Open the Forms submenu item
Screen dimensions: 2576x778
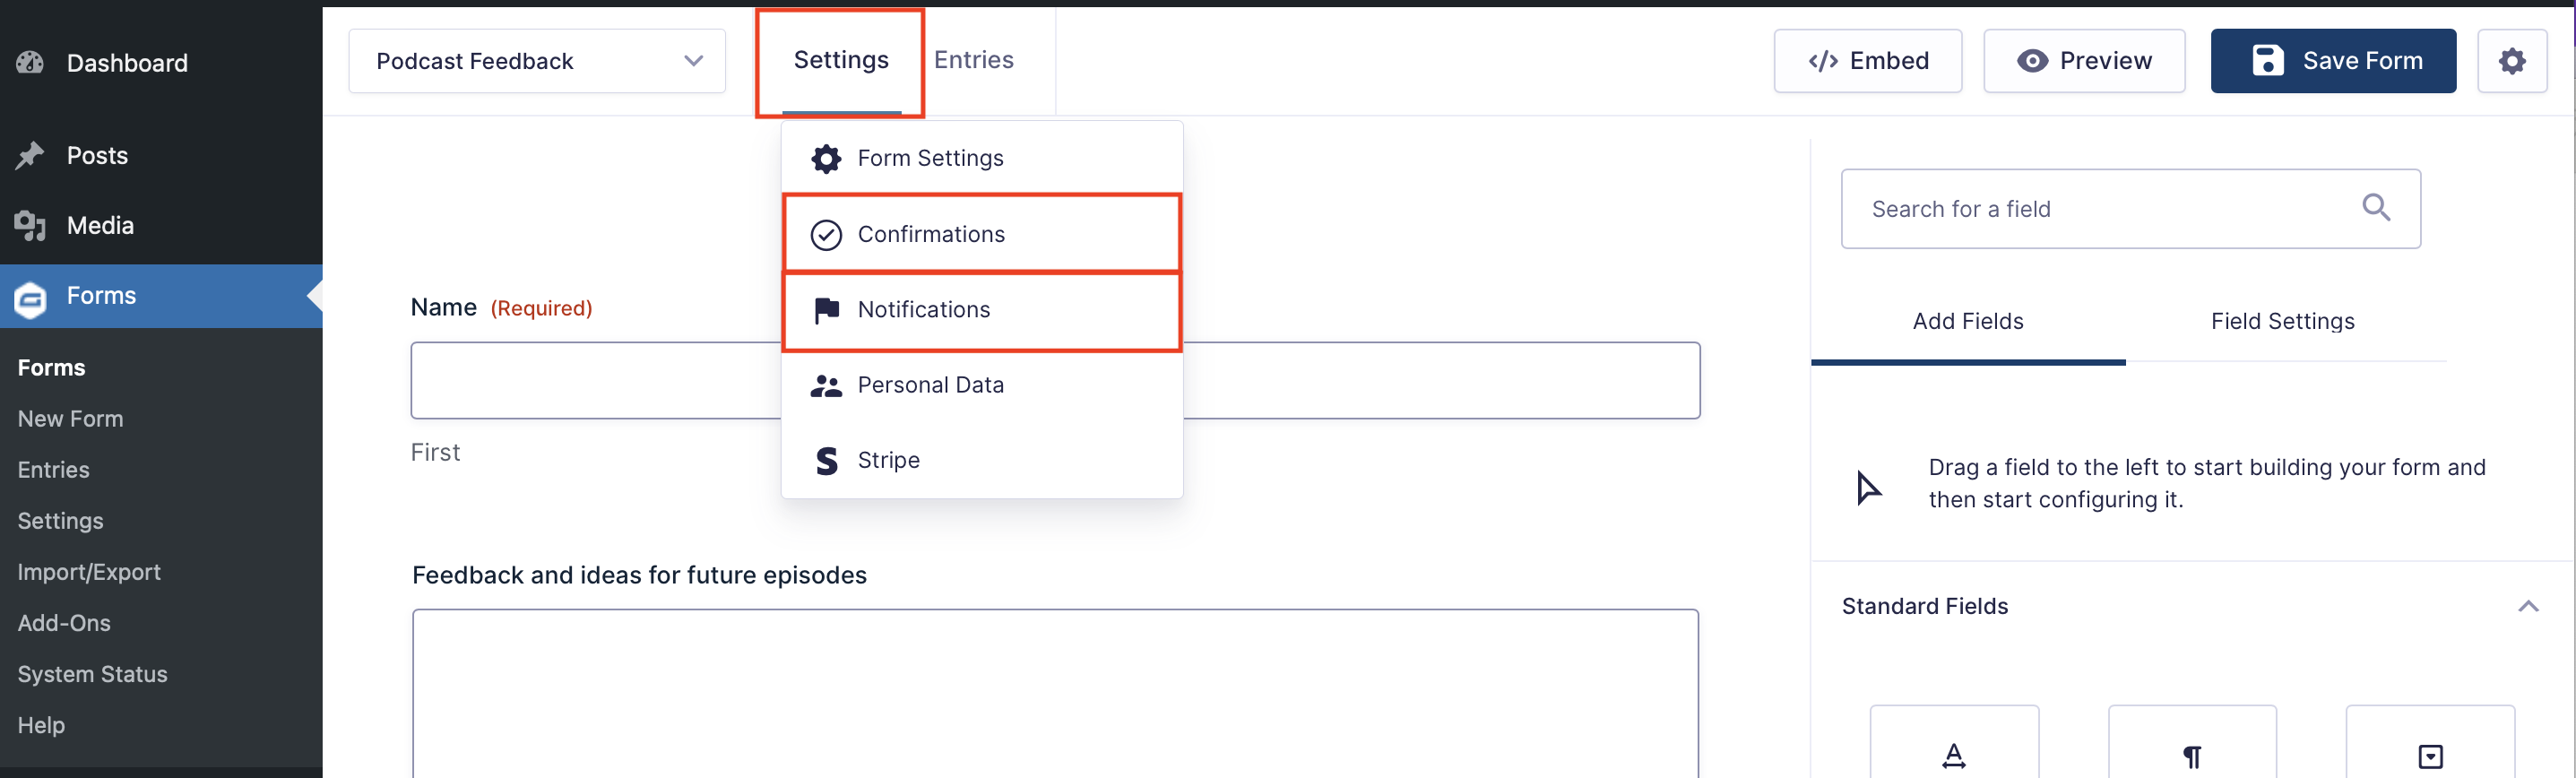(x=51, y=368)
